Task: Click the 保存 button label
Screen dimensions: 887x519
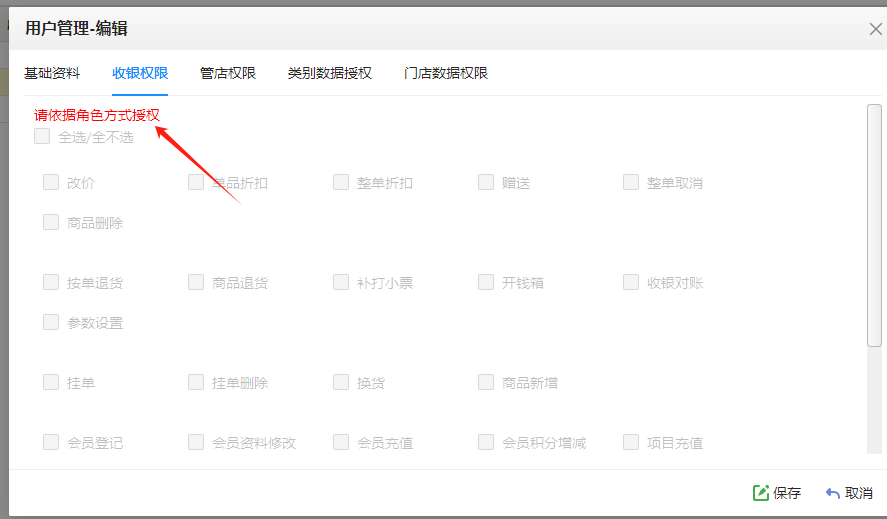Action: pyautogui.click(x=787, y=493)
